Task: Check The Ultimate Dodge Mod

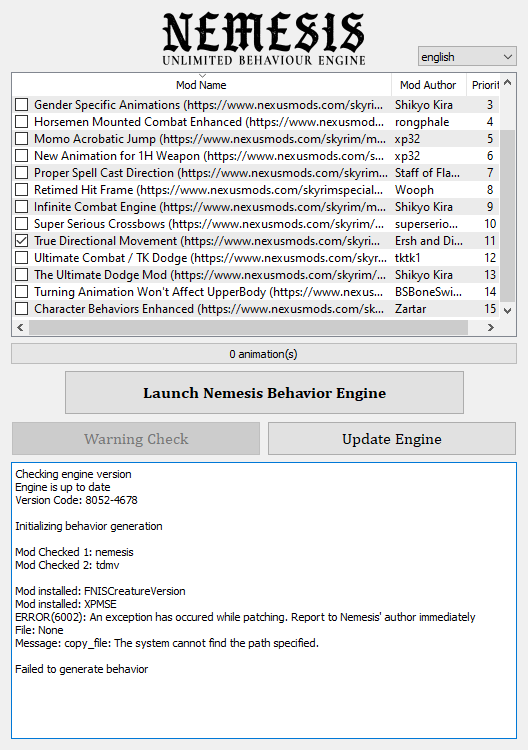Action: coord(22,275)
